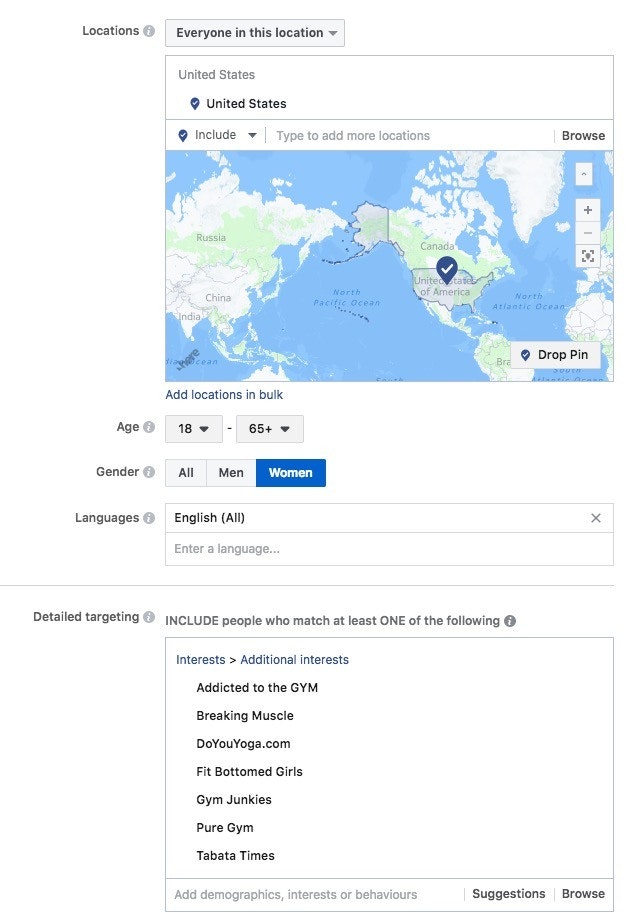The height and width of the screenshot is (924, 634).
Task: Open Suggestions for detailed targeting
Action: (x=508, y=894)
